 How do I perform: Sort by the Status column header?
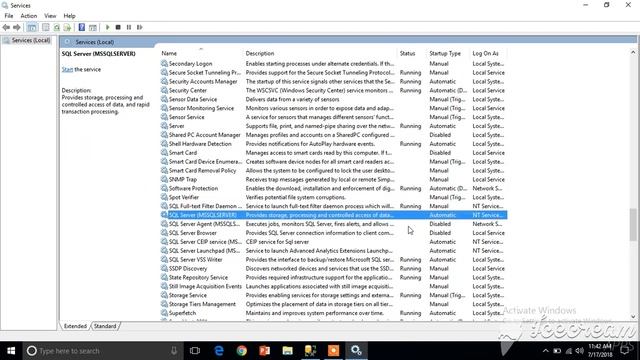click(407, 53)
